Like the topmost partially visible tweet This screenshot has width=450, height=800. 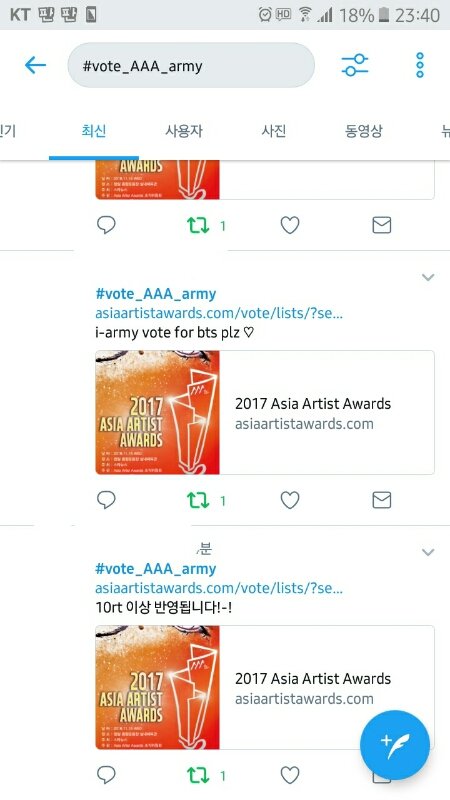point(290,225)
